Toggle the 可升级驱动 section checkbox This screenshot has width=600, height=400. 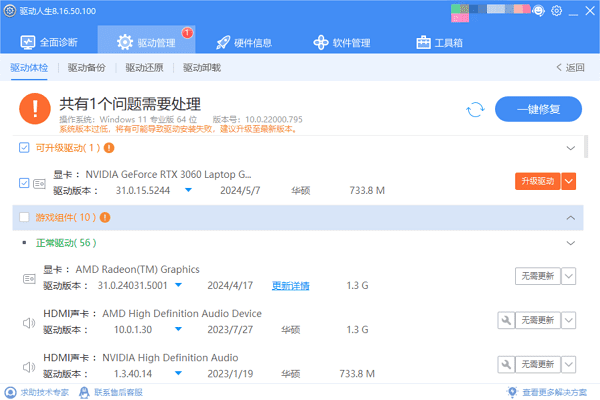tap(24, 148)
